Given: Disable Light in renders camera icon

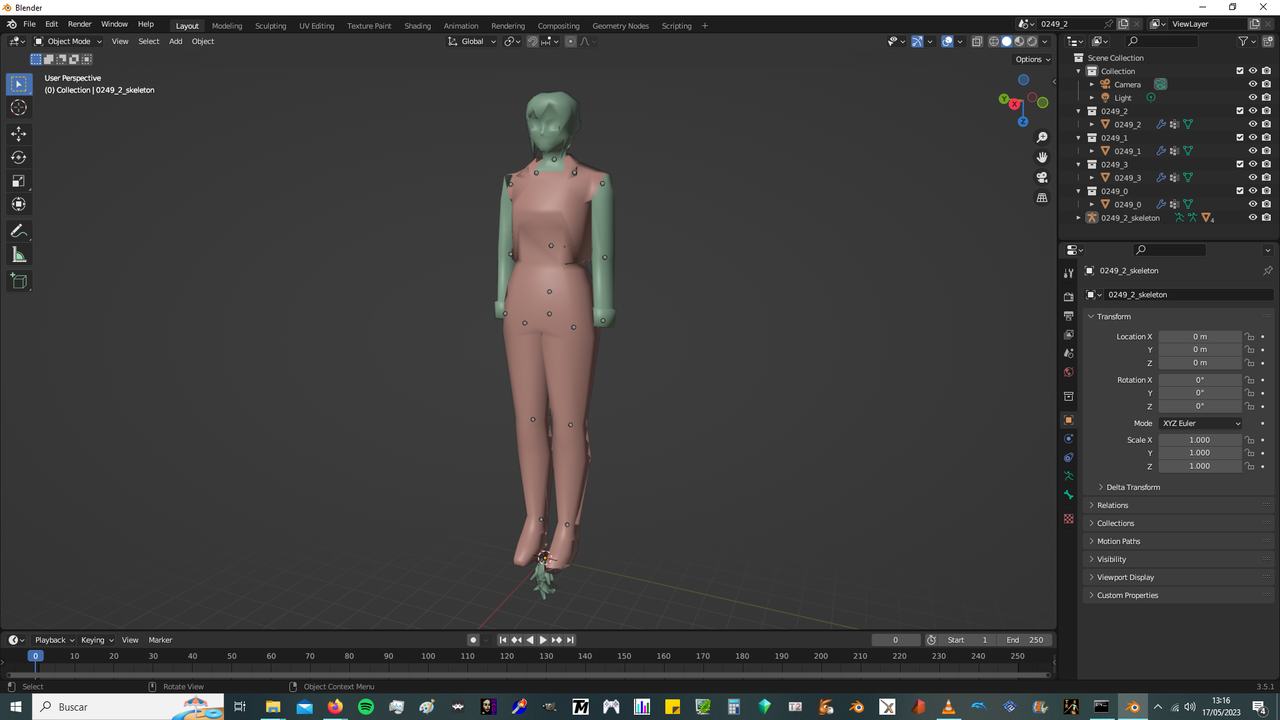Looking at the screenshot, I should (1266, 98).
